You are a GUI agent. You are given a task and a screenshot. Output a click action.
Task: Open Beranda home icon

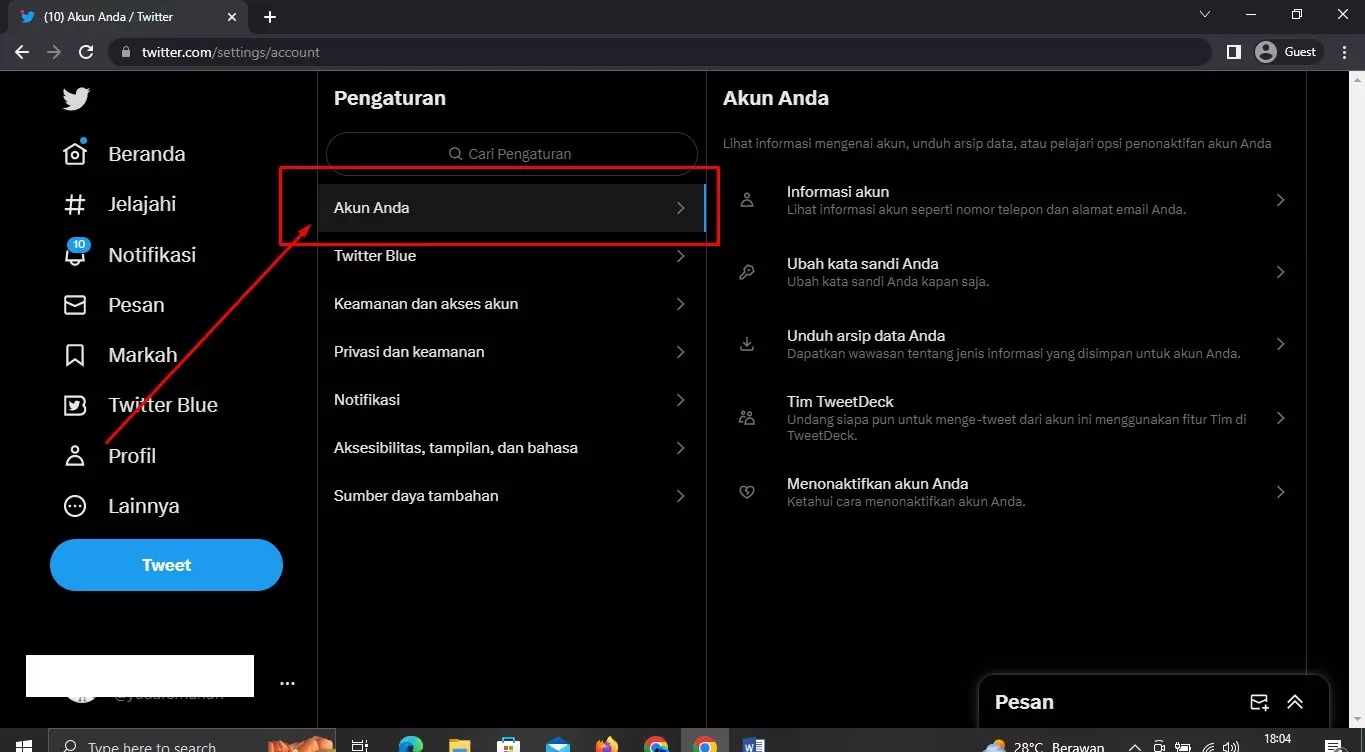point(75,154)
